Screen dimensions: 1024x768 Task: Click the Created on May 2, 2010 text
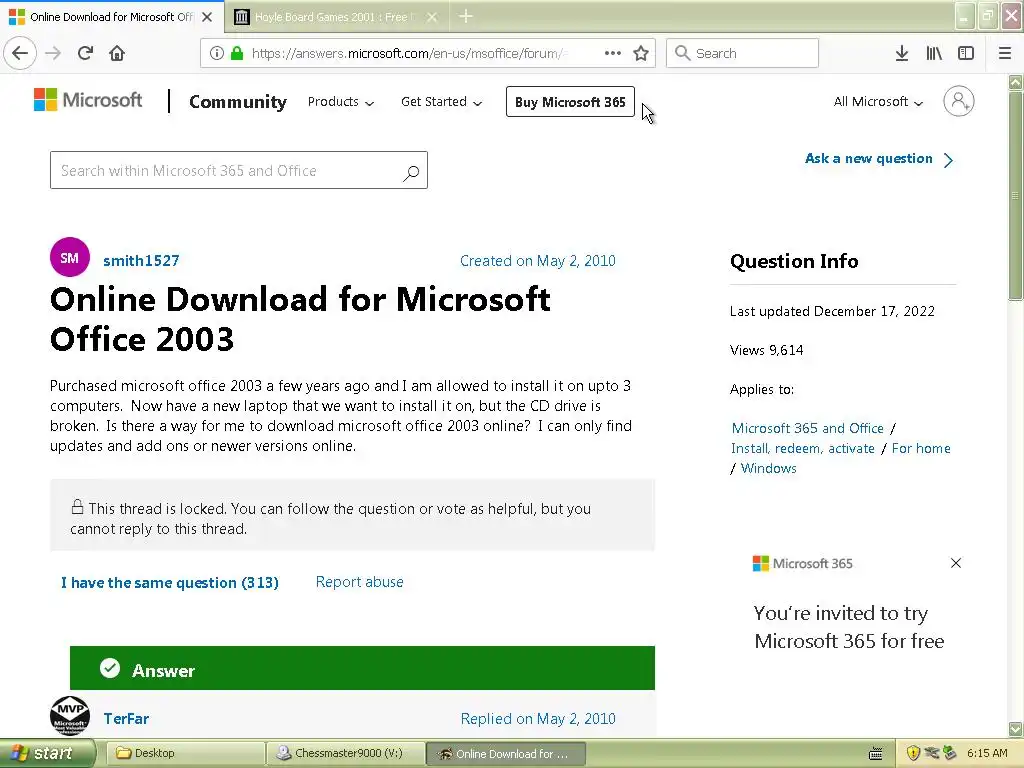click(537, 261)
